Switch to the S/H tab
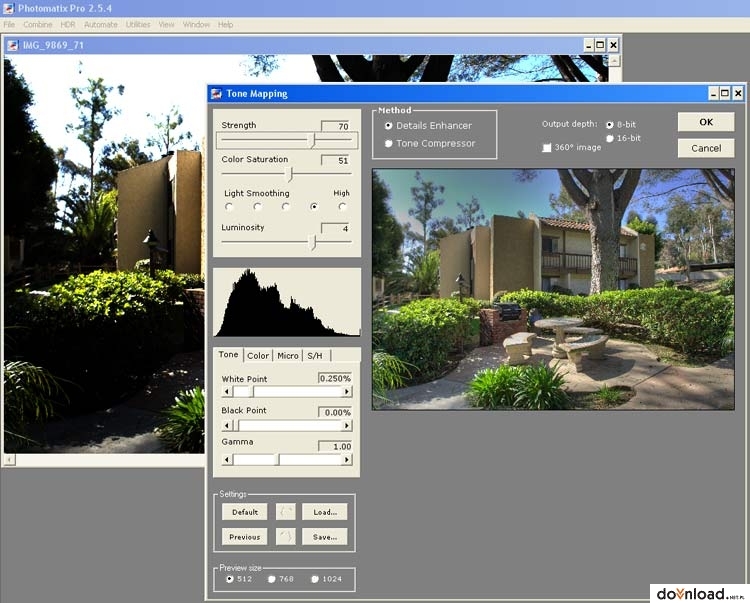 [315, 356]
